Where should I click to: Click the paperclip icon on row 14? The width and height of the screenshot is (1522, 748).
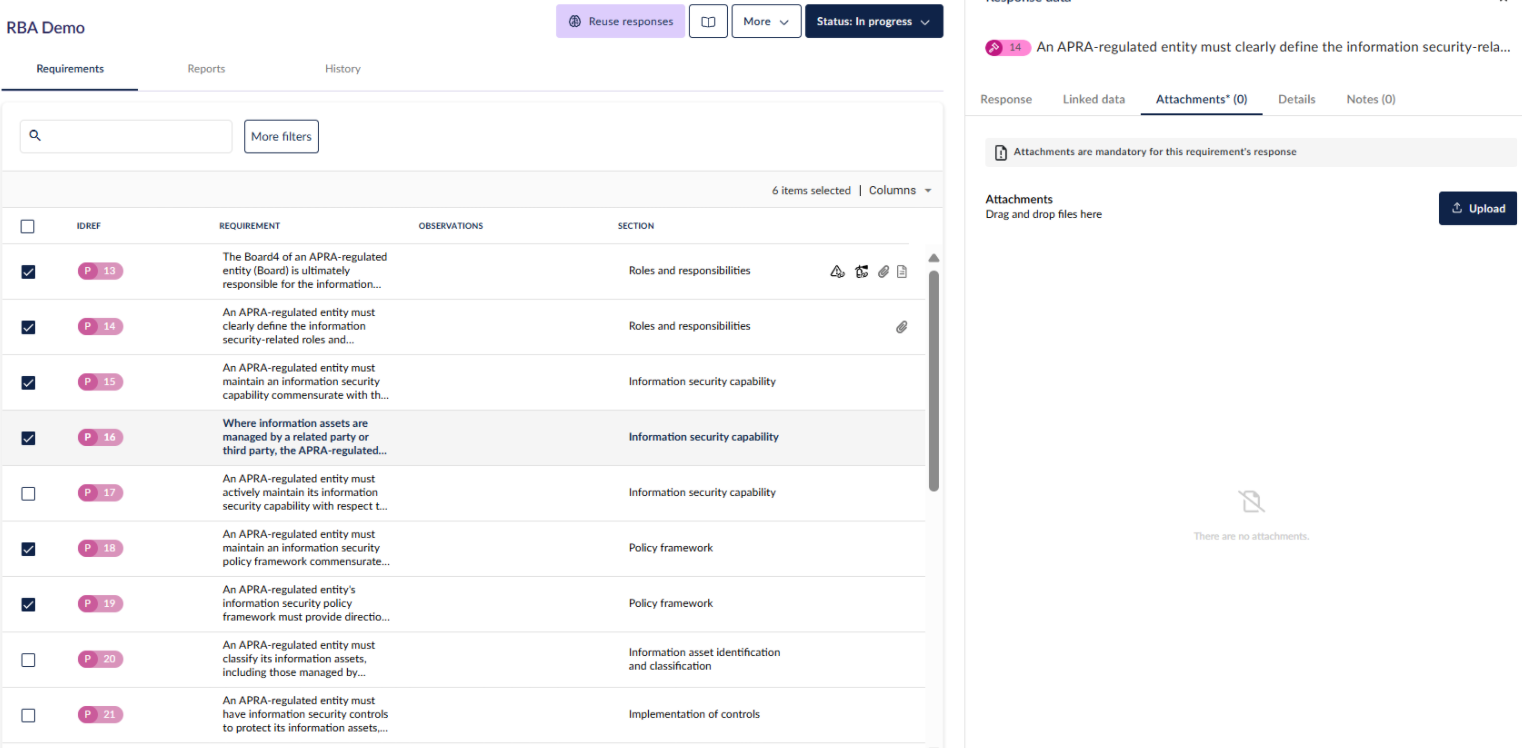pyautogui.click(x=902, y=327)
